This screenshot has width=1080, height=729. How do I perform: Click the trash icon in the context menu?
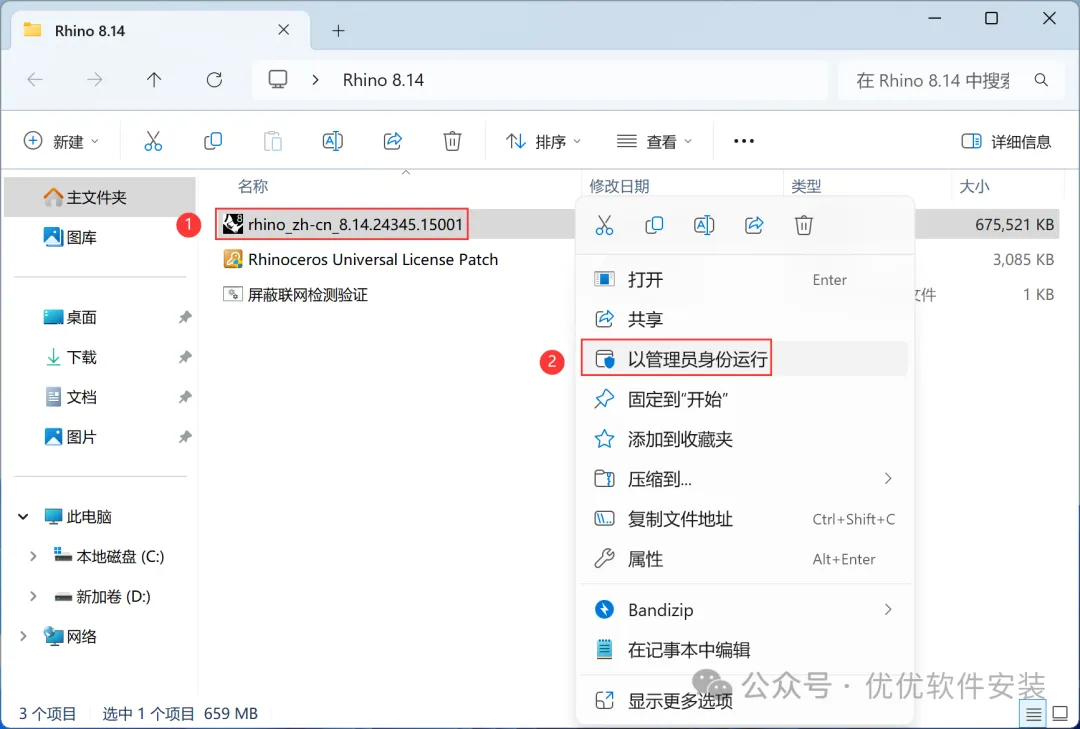pos(804,225)
